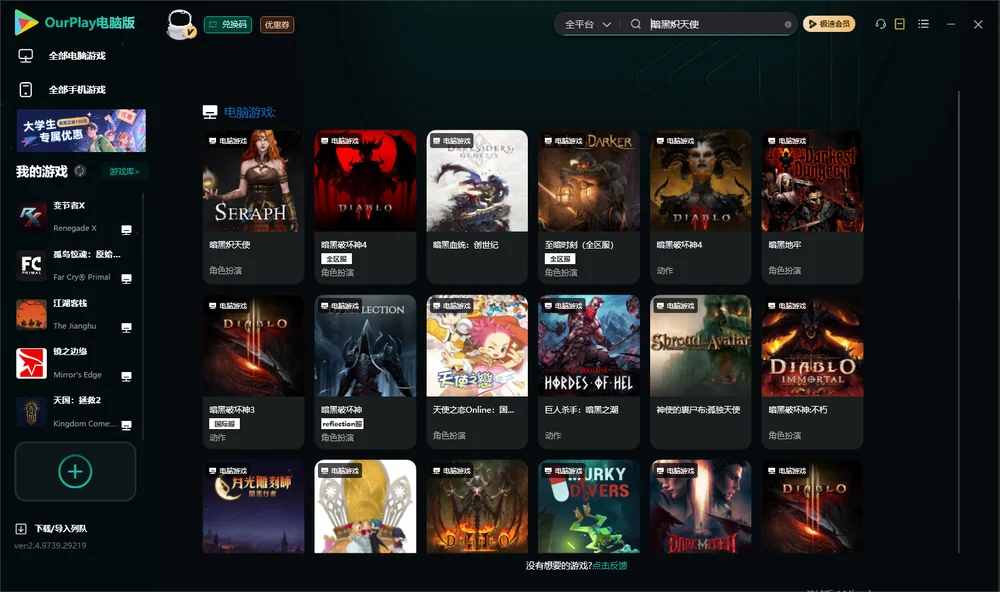
Task: Open the 暗黑破坏神4 全区服 red card
Action: (x=365, y=207)
